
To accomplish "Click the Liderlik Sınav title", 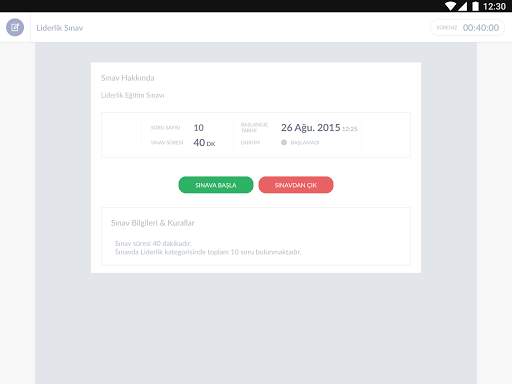I will click(60, 28).
